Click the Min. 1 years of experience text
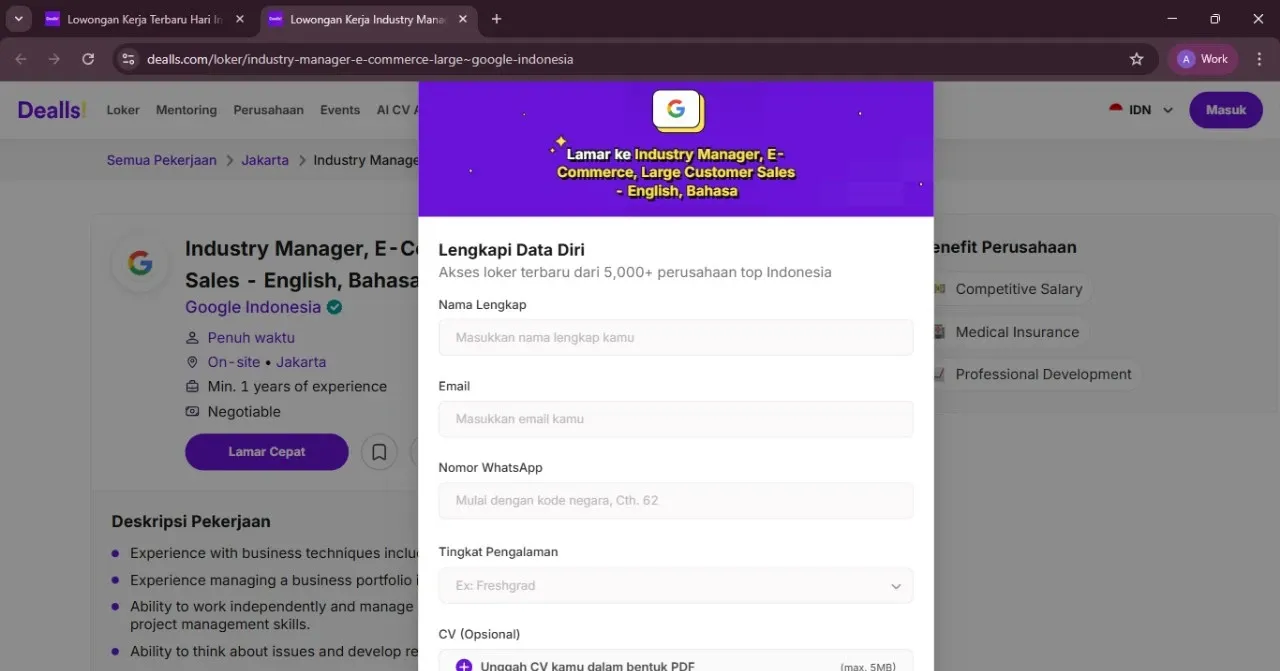1280x671 pixels. pyautogui.click(x=297, y=387)
